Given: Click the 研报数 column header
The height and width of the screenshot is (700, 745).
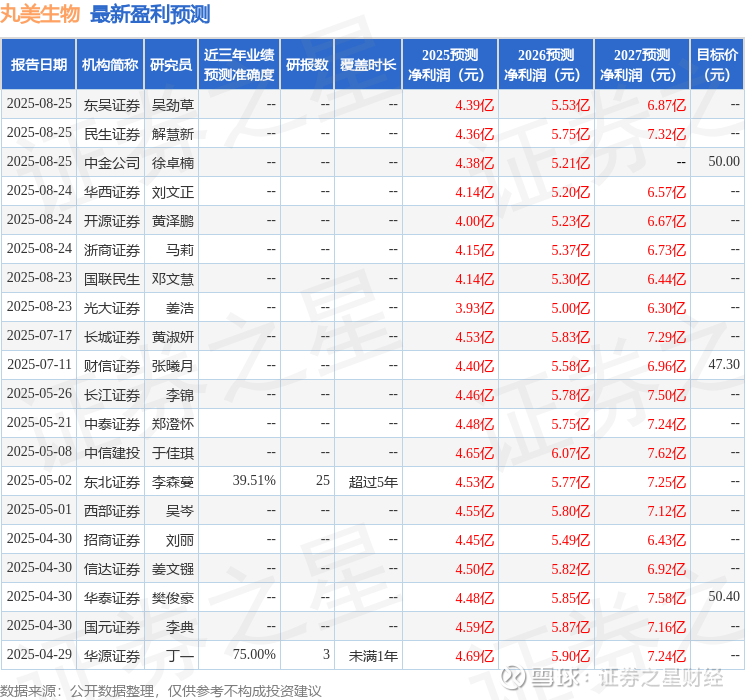Looking at the screenshot, I should point(307,64).
